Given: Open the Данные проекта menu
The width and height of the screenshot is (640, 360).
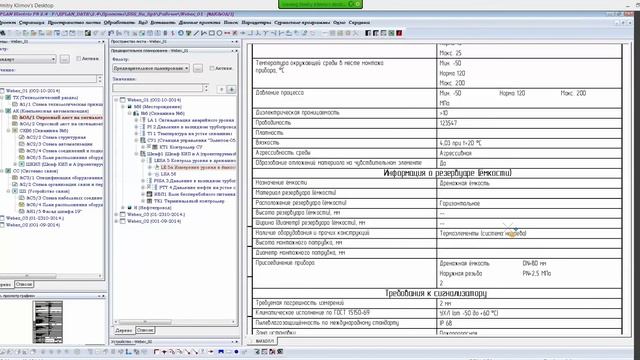Looking at the screenshot, I should click(x=199, y=23).
